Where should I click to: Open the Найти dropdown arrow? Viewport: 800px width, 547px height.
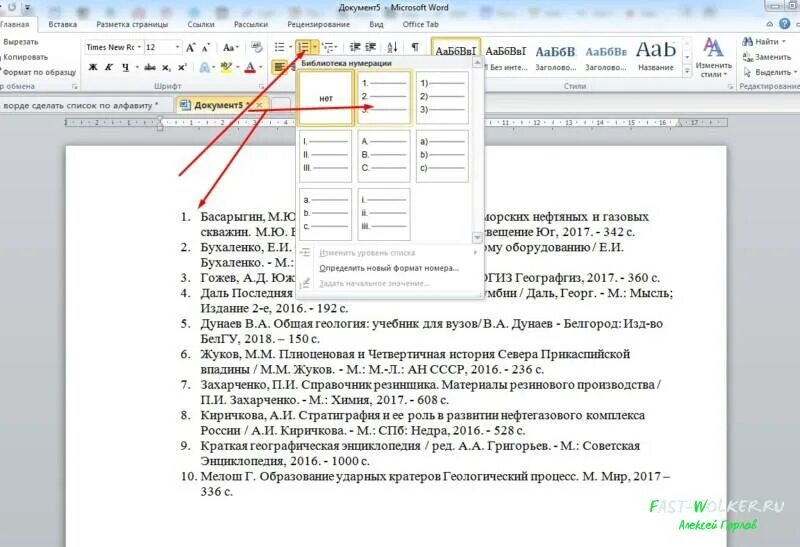[x=784, y=42]
